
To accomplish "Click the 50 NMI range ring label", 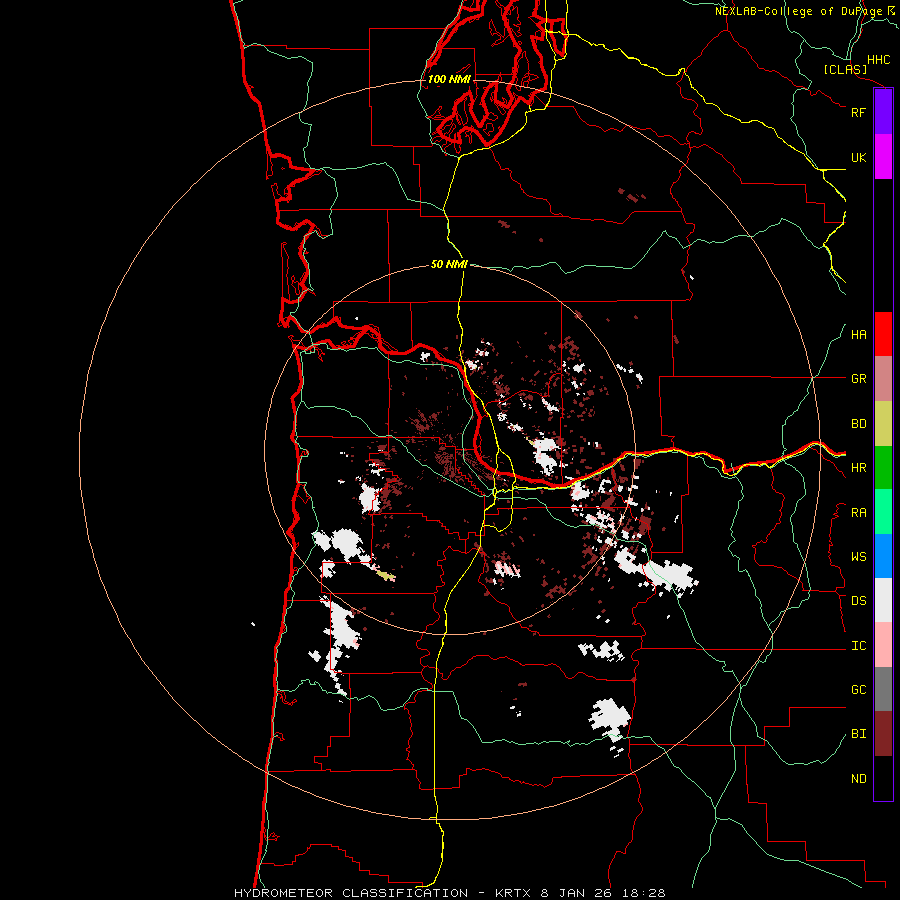I will pyautogui.click(x=449, y=264).
